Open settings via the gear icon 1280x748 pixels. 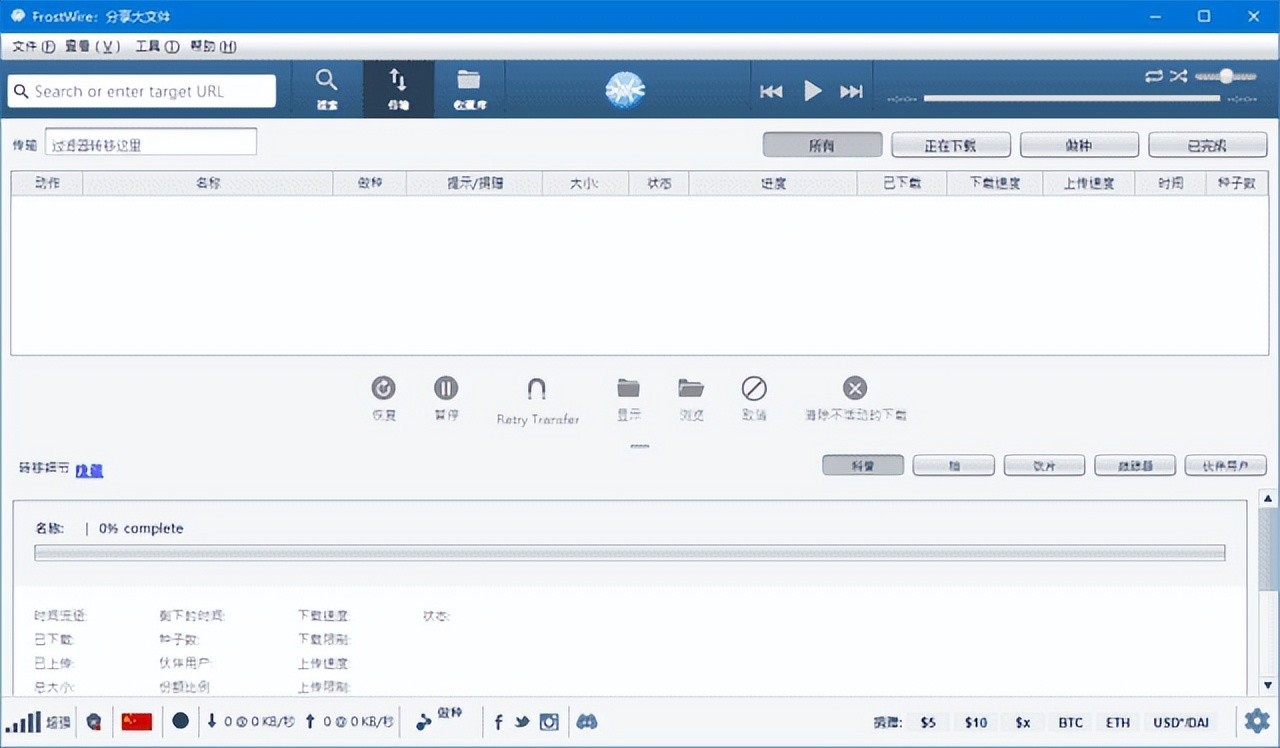(1256, 721)
